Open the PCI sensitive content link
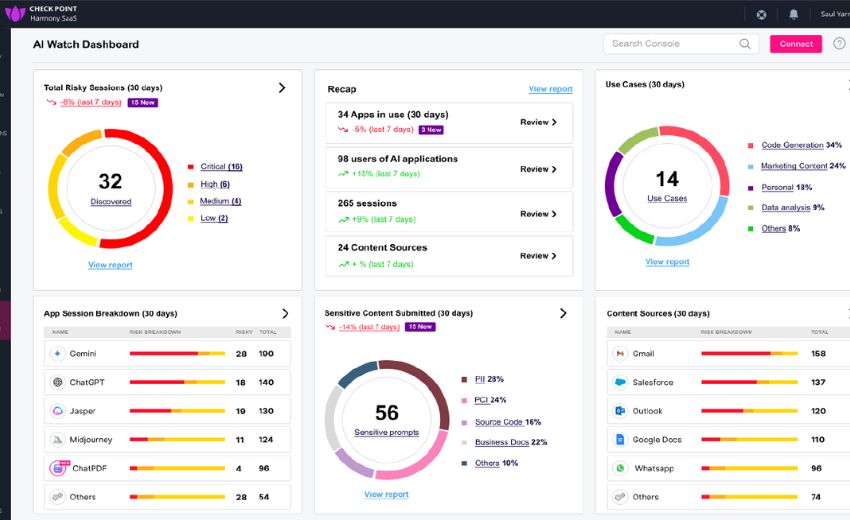 pyautogui.click(x=481, y=400)
